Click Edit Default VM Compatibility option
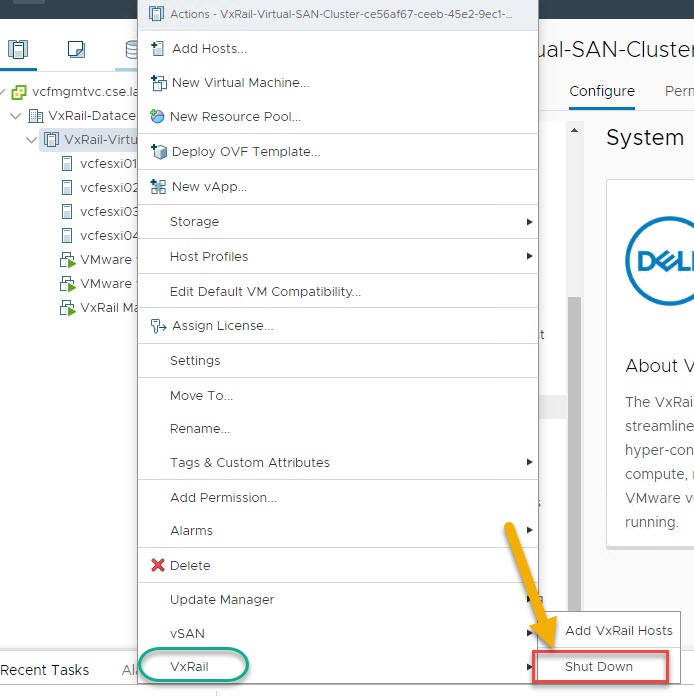Image resolution: width=694 pixels, height=696 pixels. (265, 292)
